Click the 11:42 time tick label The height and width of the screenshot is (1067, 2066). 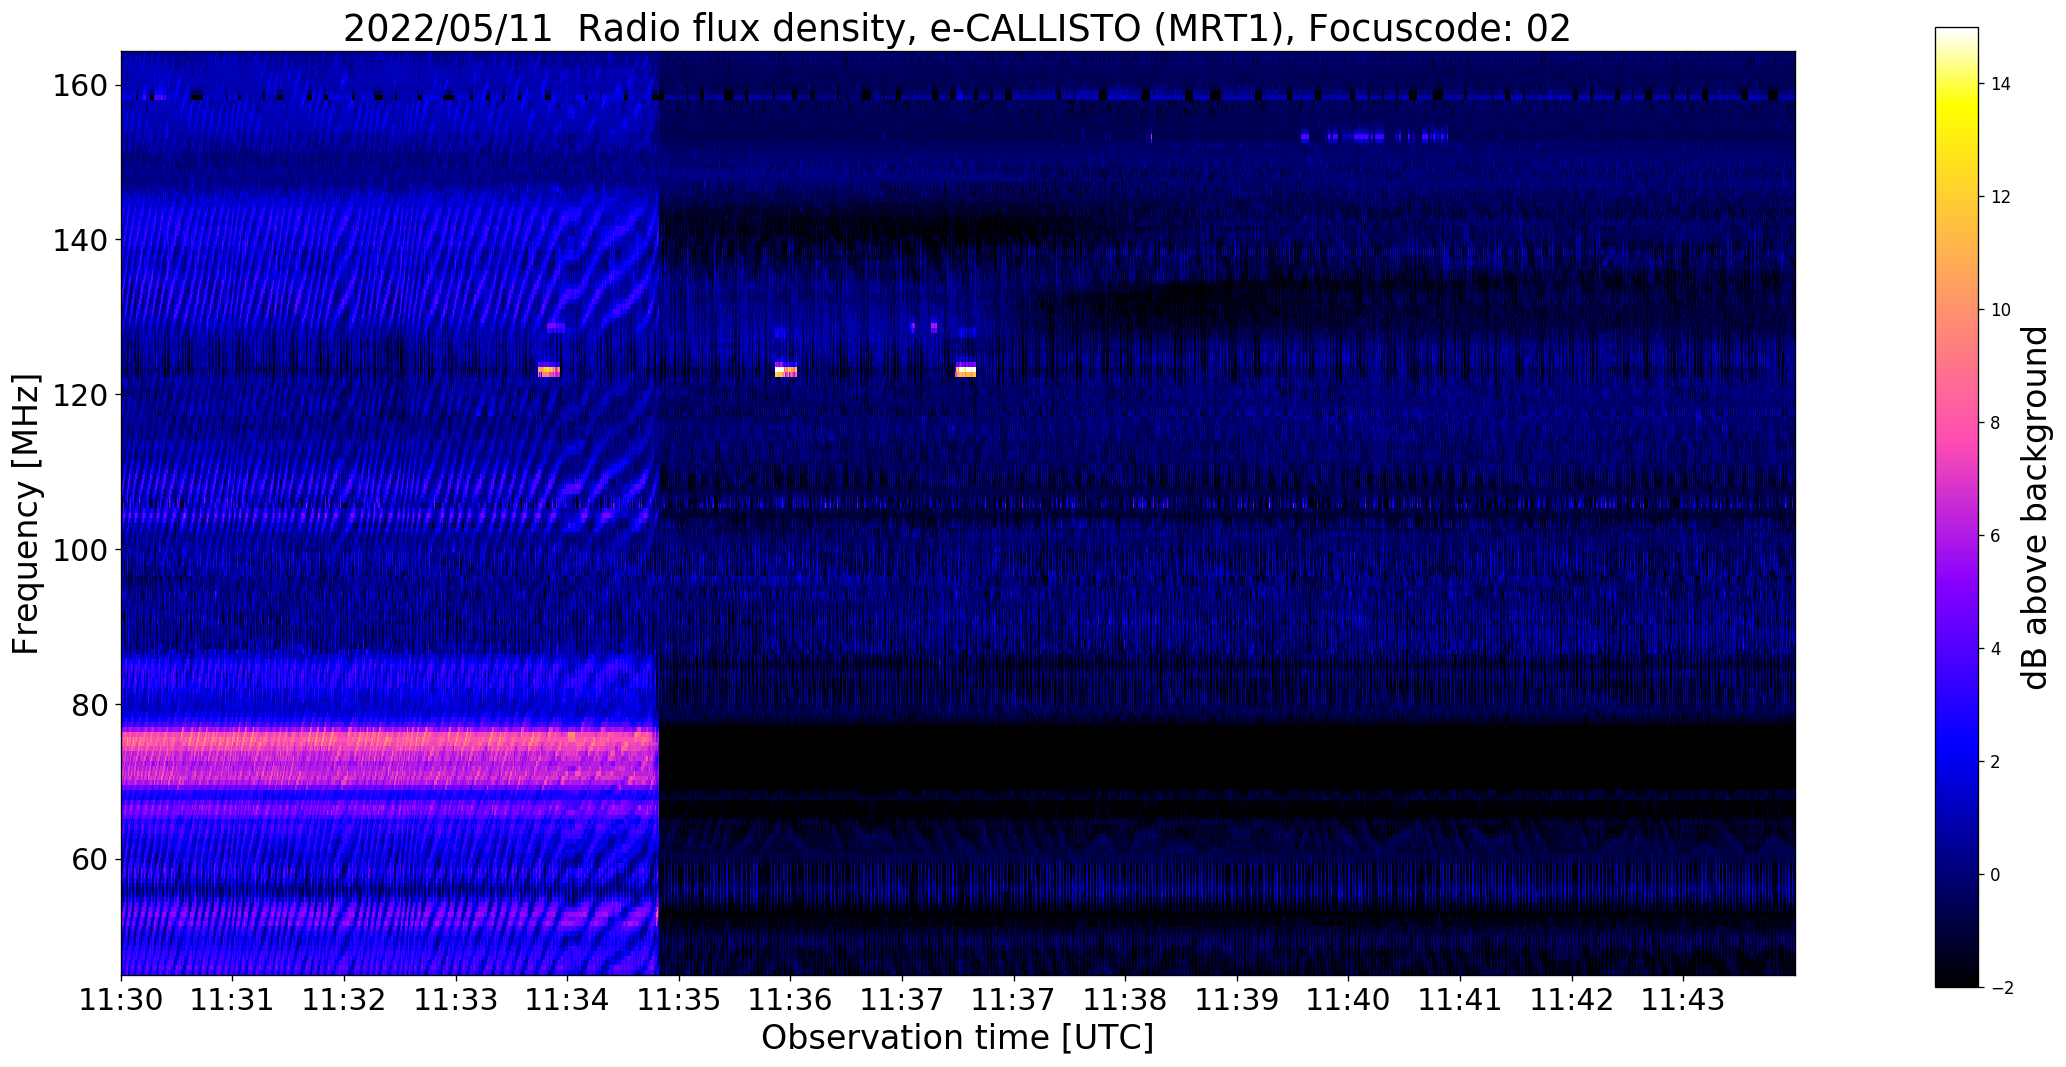(x=1572, y=999)
